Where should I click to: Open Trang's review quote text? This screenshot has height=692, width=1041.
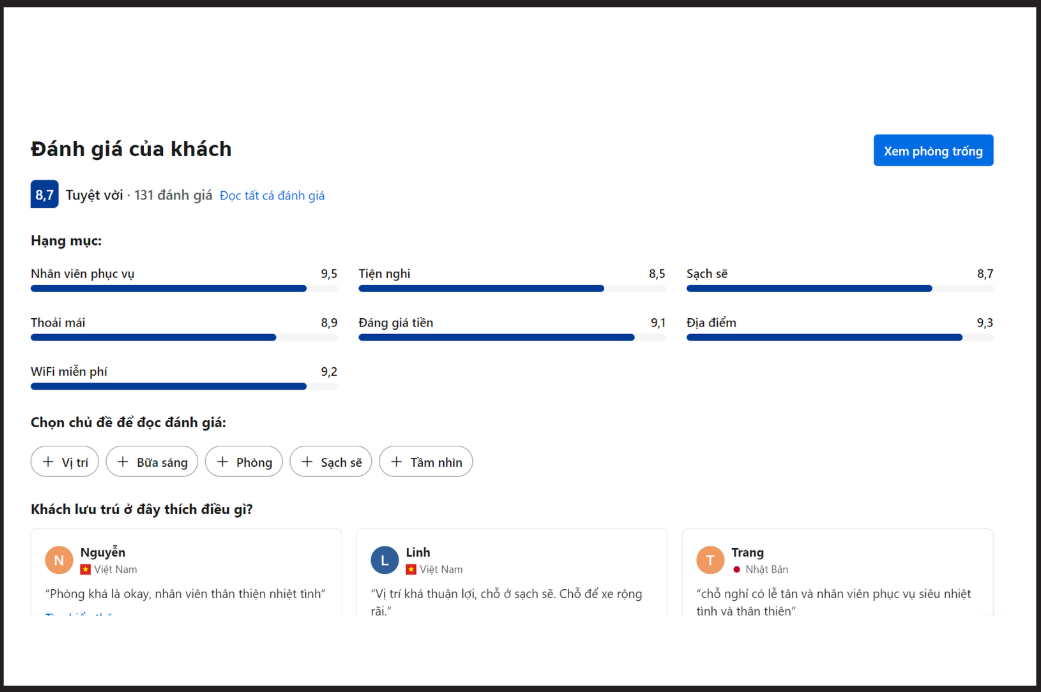(x=833, y=601)
